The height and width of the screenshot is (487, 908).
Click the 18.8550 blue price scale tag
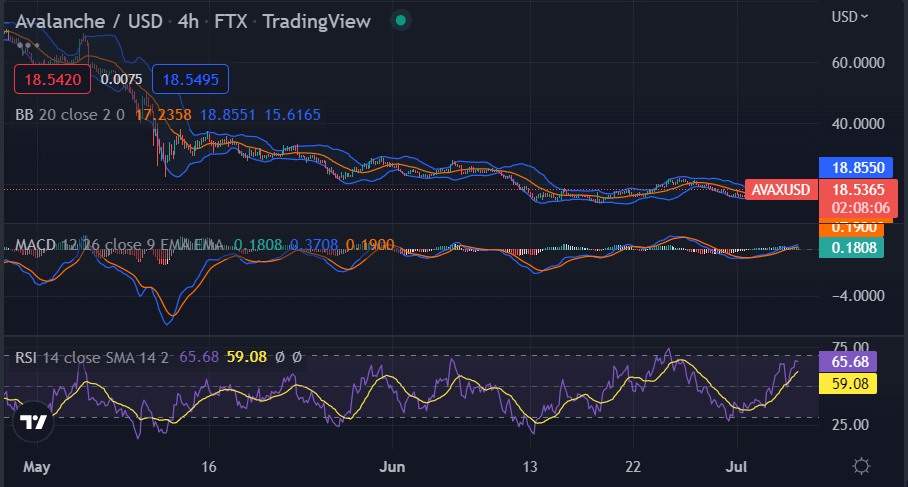click(856, 168)
